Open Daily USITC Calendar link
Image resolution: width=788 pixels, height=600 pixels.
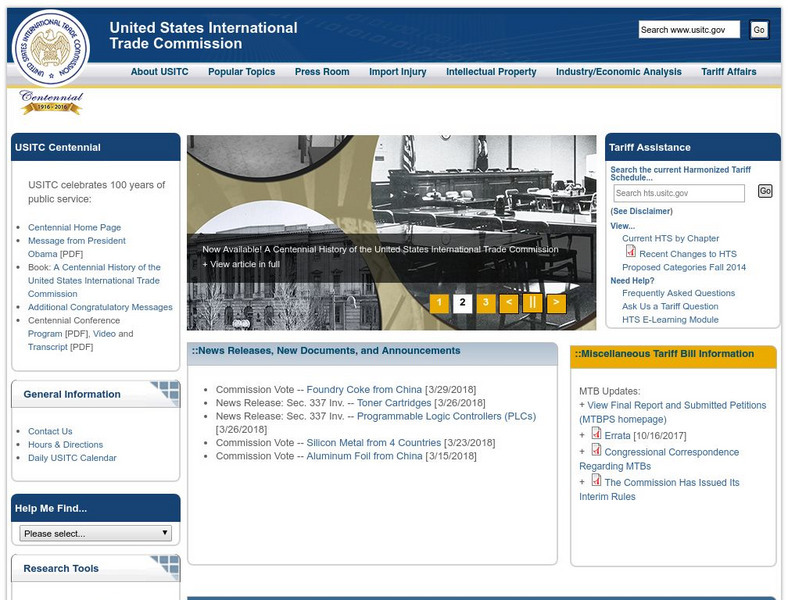point(72,458)
